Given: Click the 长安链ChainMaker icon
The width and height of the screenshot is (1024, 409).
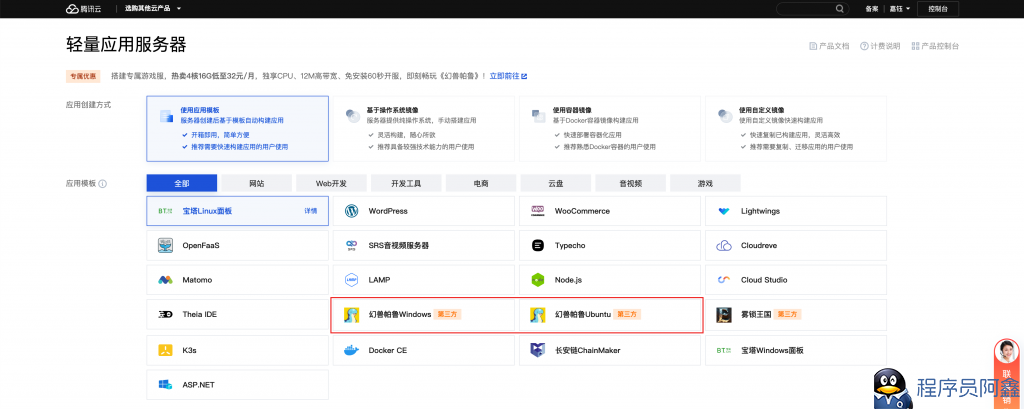Looking at the screenshot, I should 537,350.
